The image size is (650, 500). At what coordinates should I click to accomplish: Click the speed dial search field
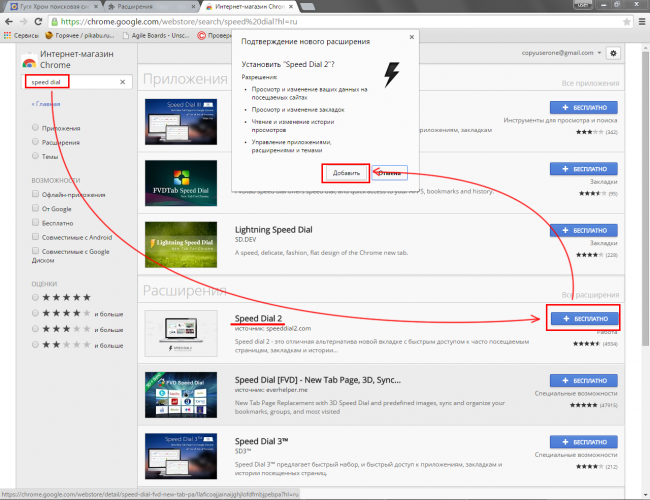click(77, 82)
